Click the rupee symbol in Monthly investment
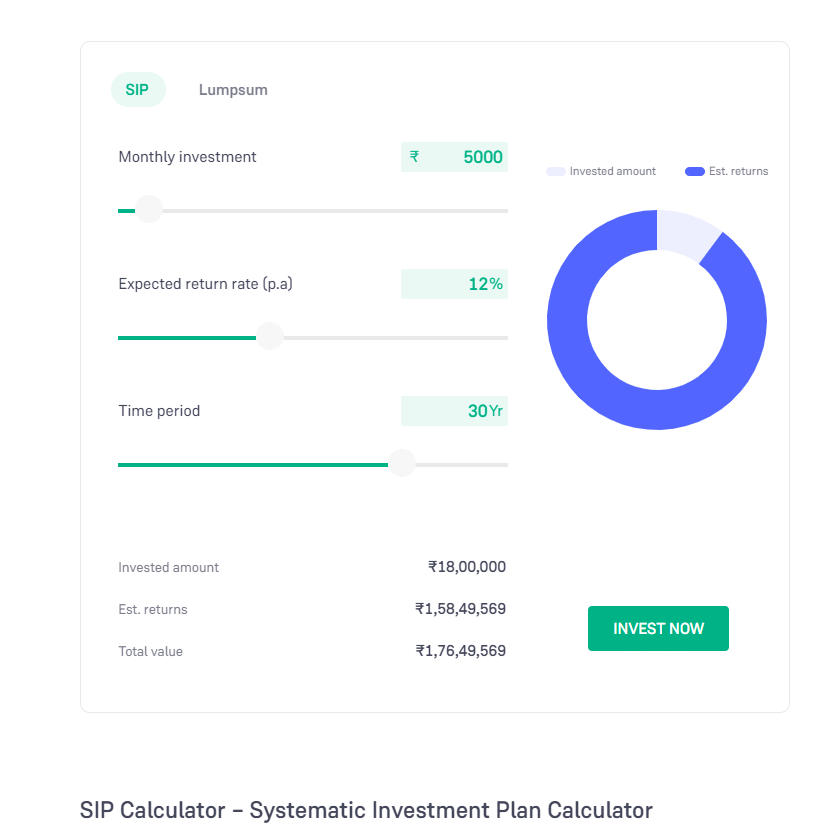 [415, 157]
